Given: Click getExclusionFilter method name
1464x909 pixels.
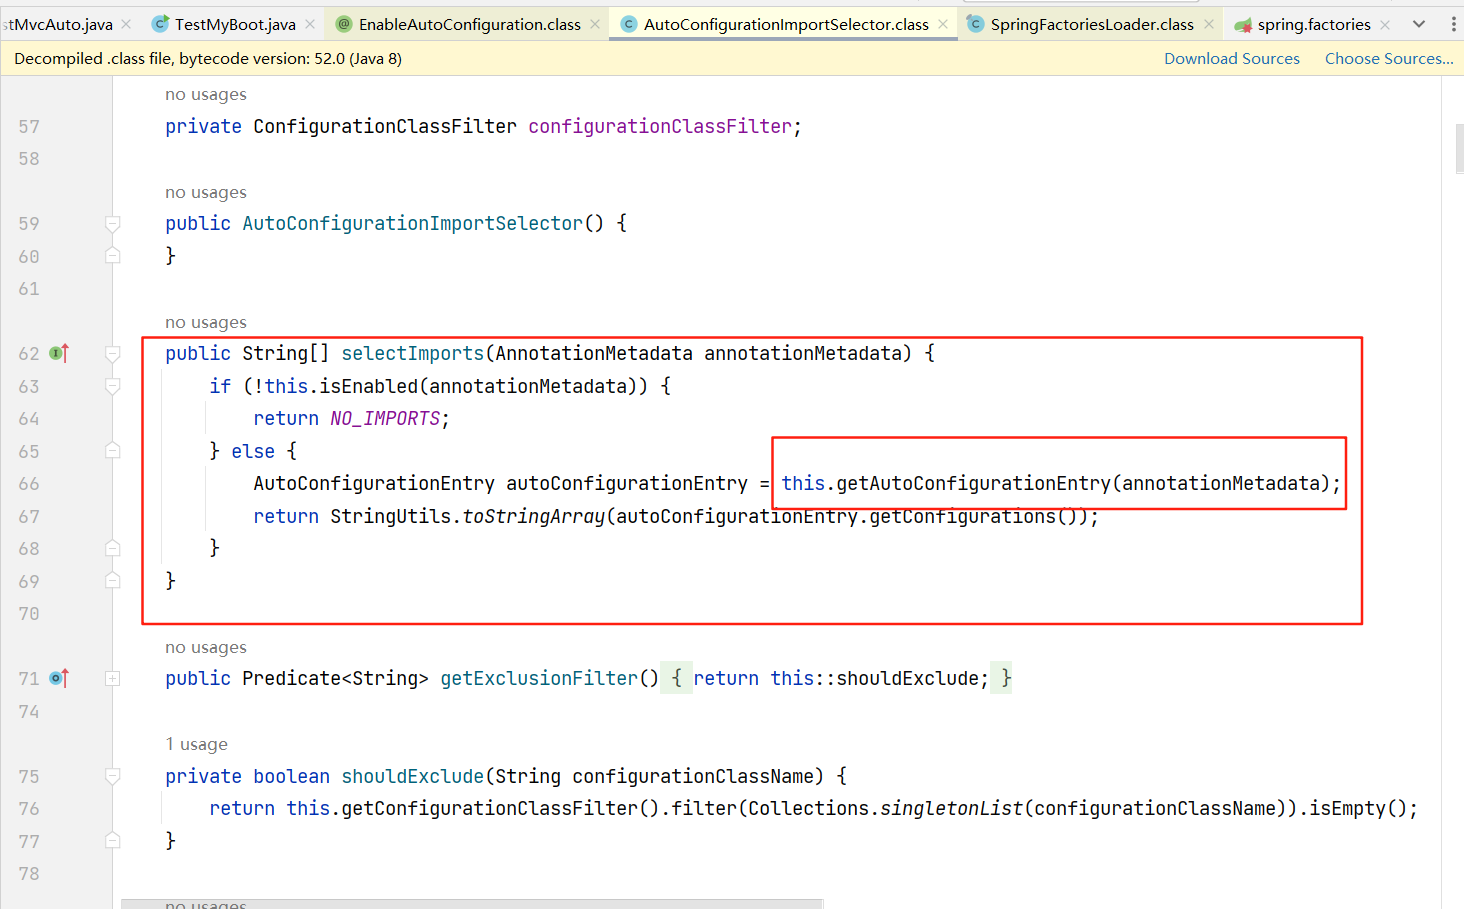Looking at the screenshot, I should tap(539, 679).
